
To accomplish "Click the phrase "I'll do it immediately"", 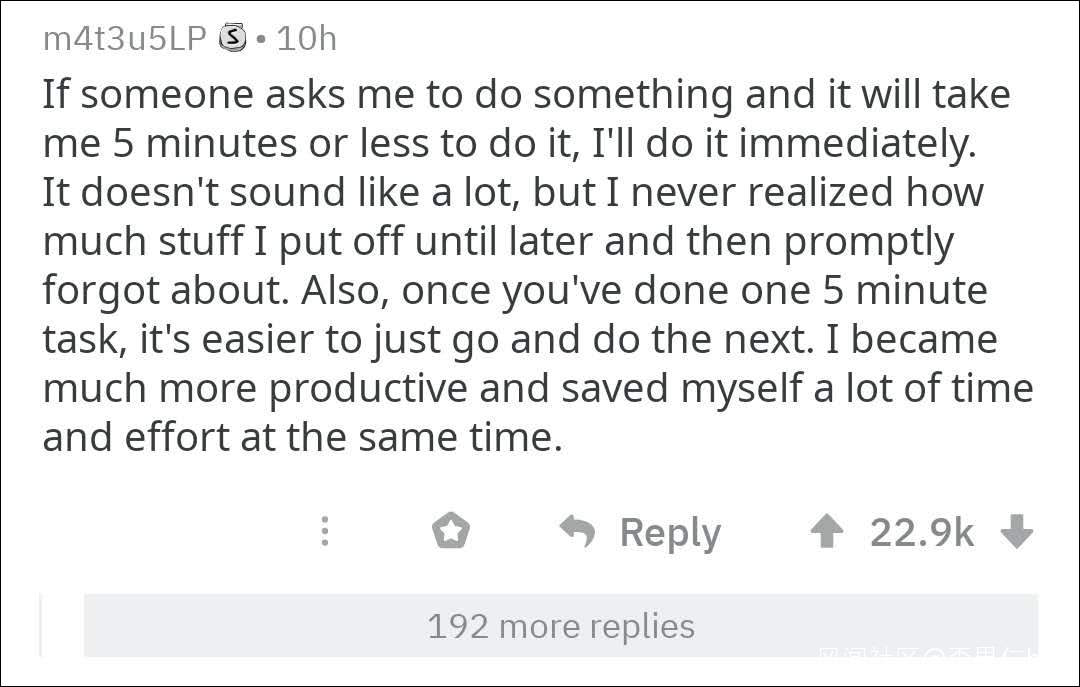I will tap(783, 144).
